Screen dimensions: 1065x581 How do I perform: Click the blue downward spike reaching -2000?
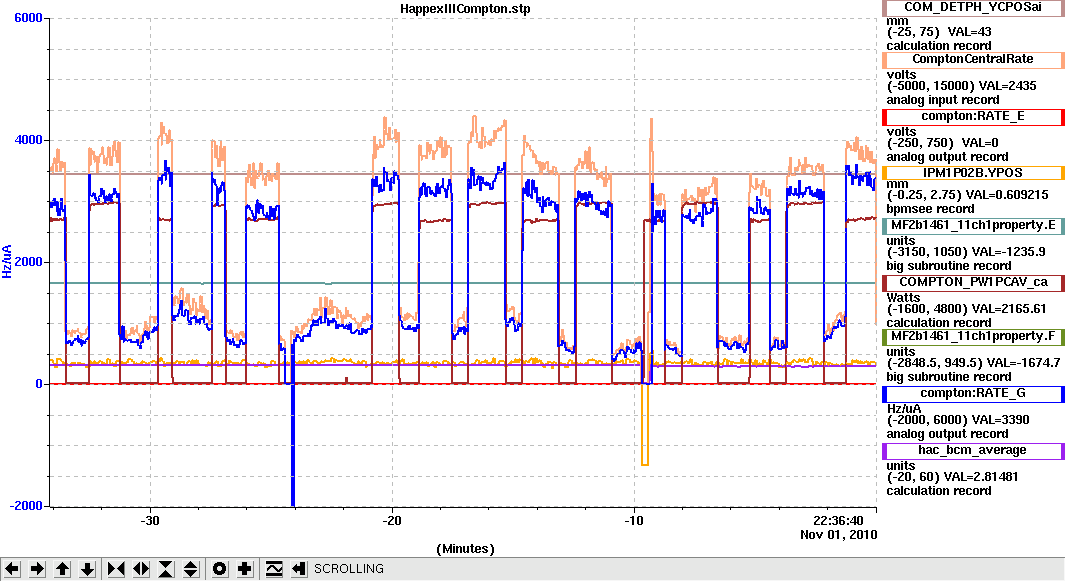click(293, 445)
